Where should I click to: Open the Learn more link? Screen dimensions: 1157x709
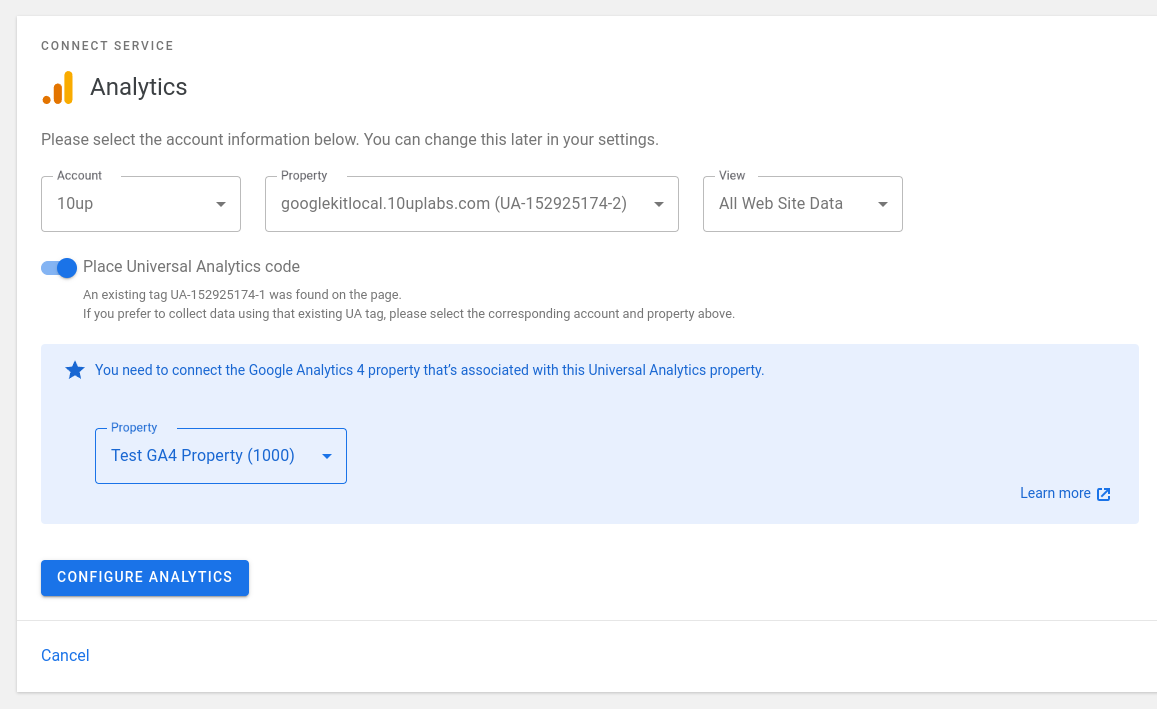1055,493
